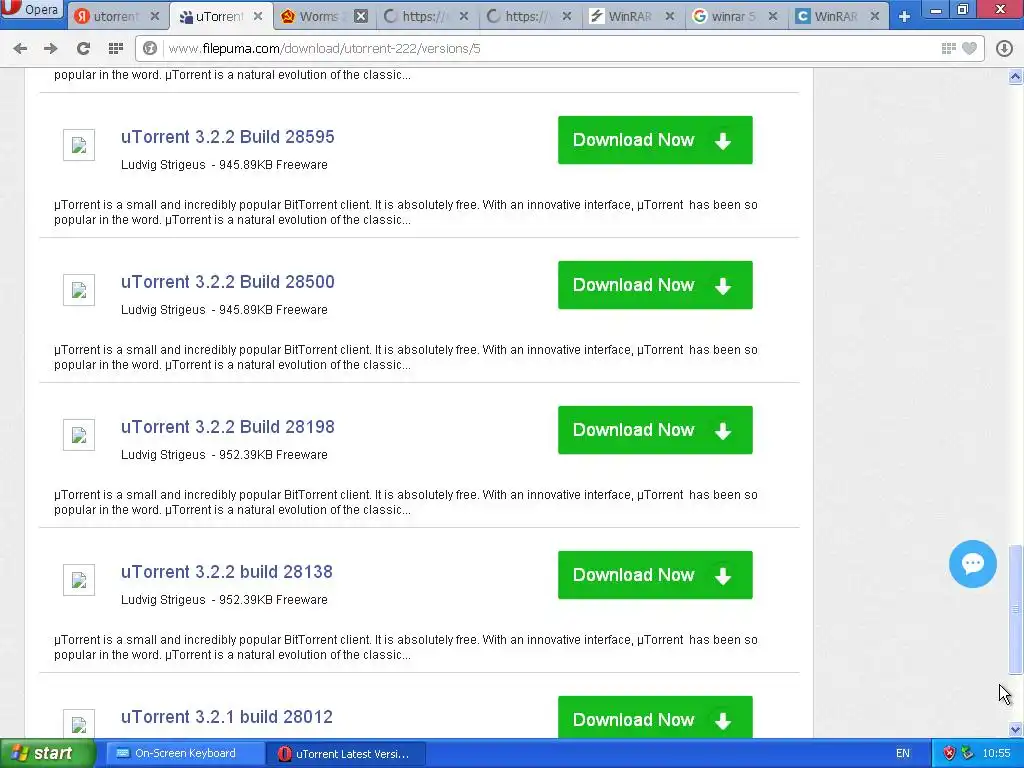
Task: Close the Yandex utorrent tab
Action: (155, 16)
